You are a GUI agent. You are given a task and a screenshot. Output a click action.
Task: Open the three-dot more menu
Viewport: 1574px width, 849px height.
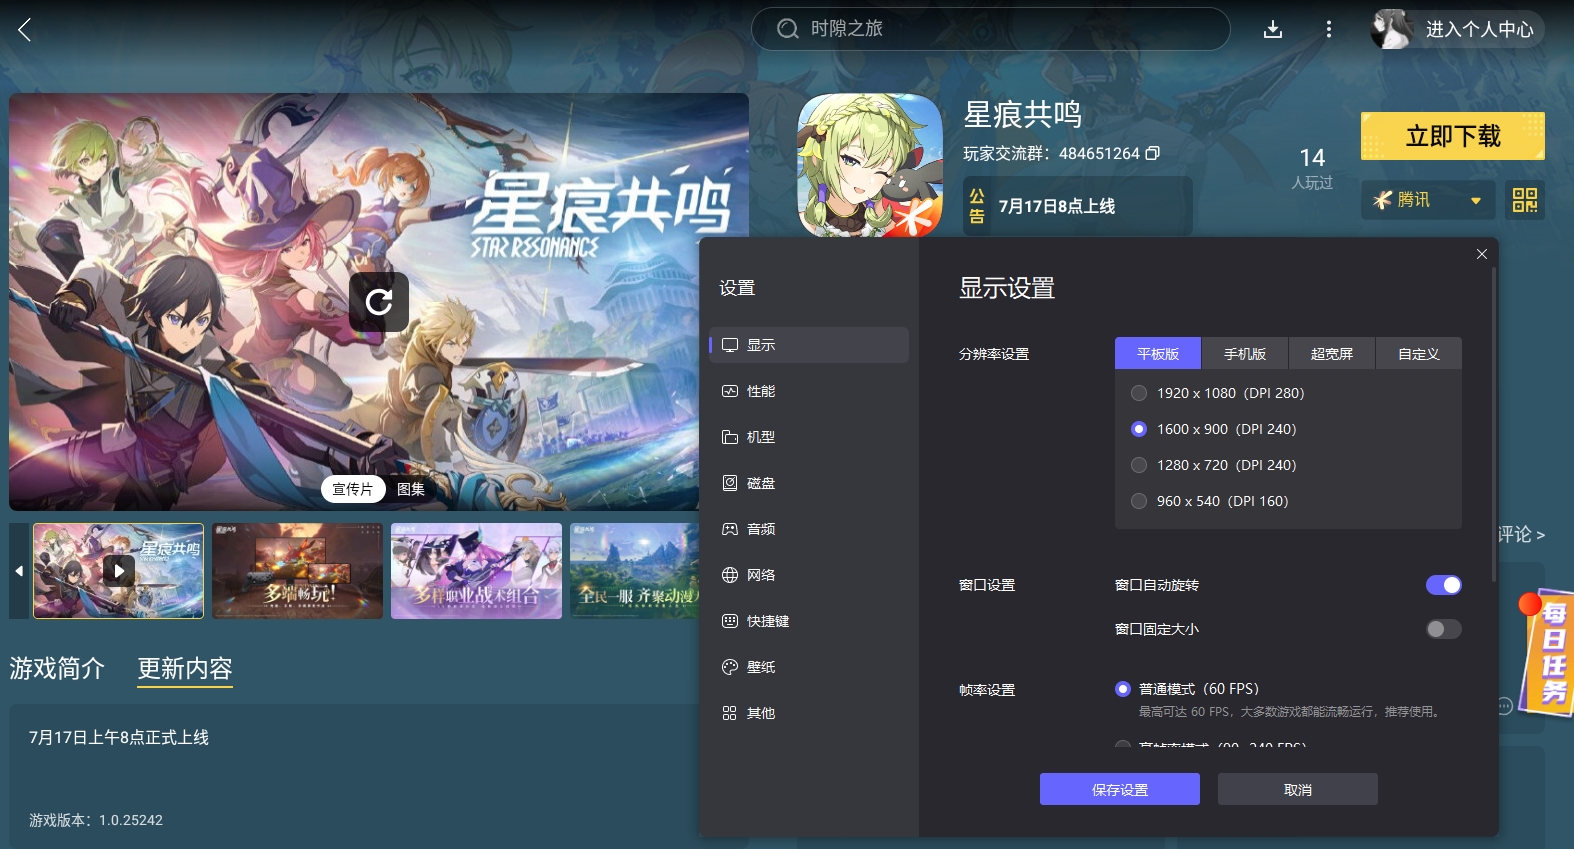click(1329, 29)
